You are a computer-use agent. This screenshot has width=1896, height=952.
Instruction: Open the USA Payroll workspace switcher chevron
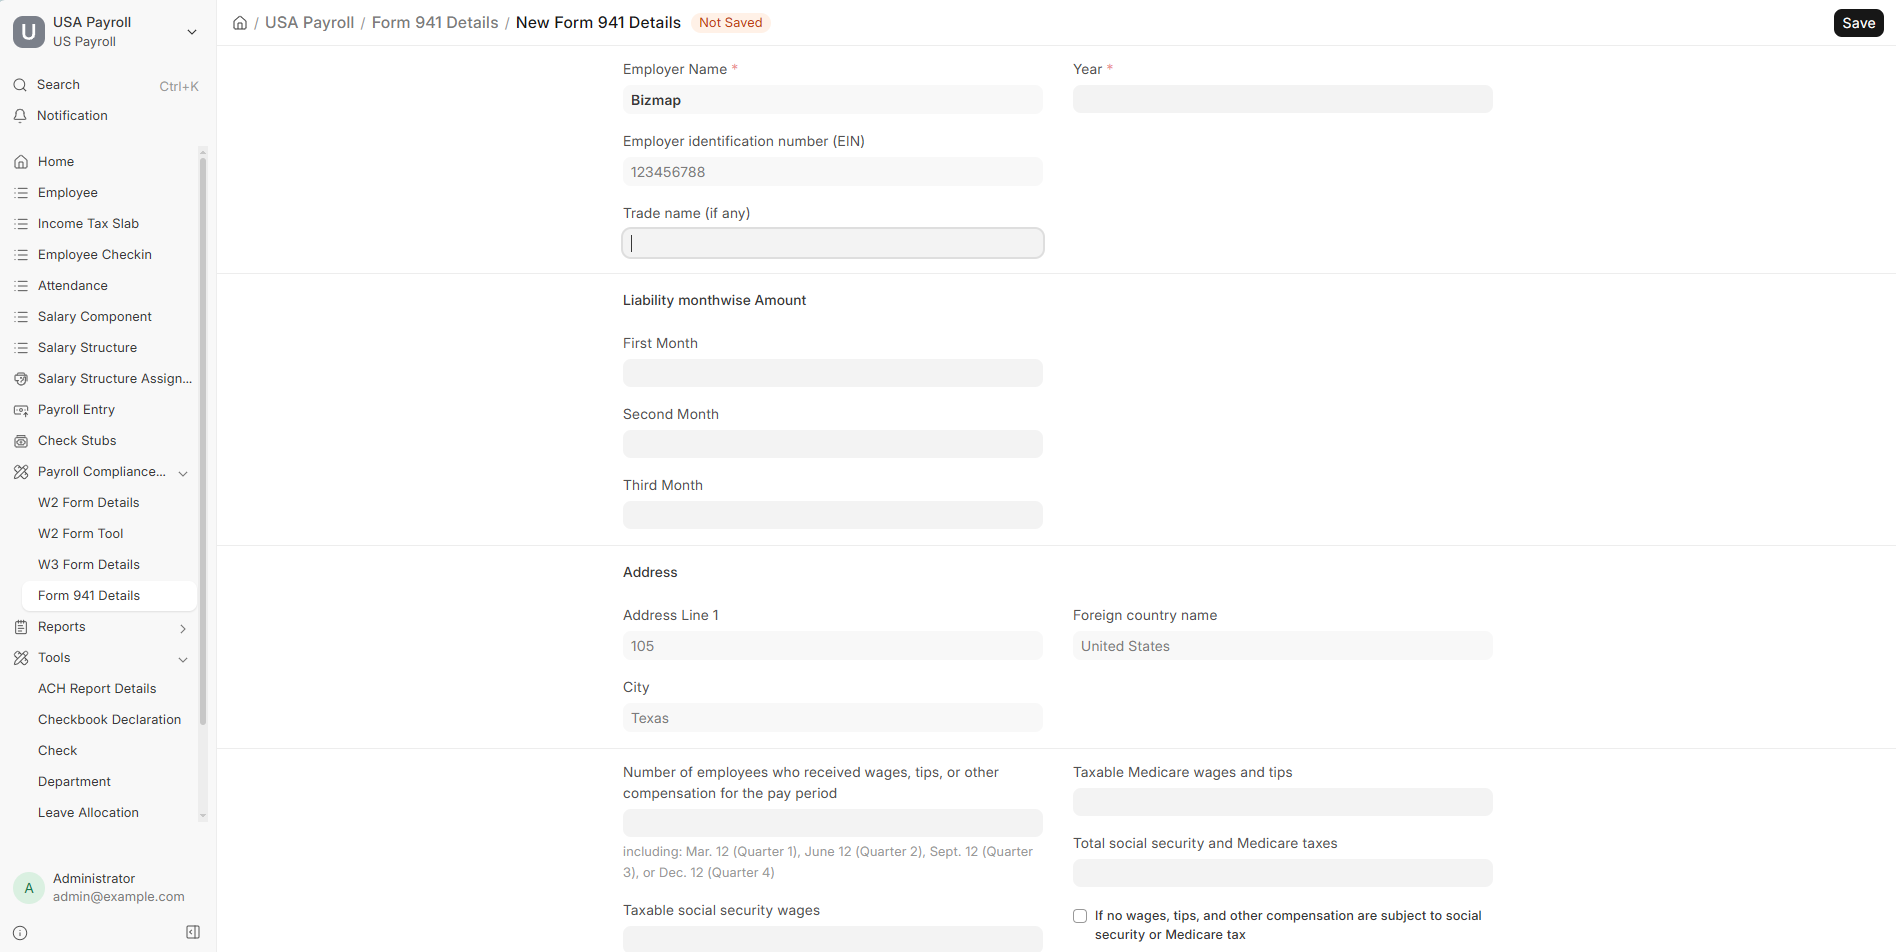(192, 32)
